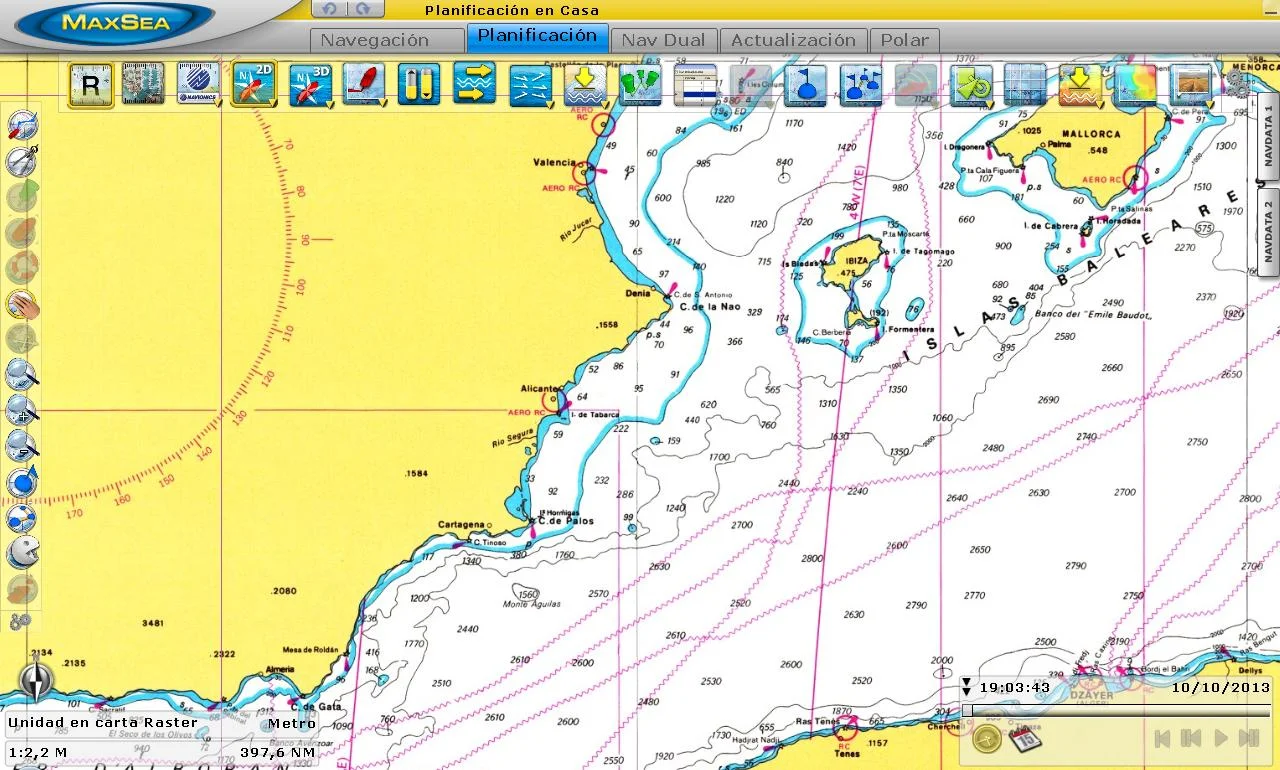Click the single blue buoy mark icon
1280x770 pixels.
[x=805, y=84]
